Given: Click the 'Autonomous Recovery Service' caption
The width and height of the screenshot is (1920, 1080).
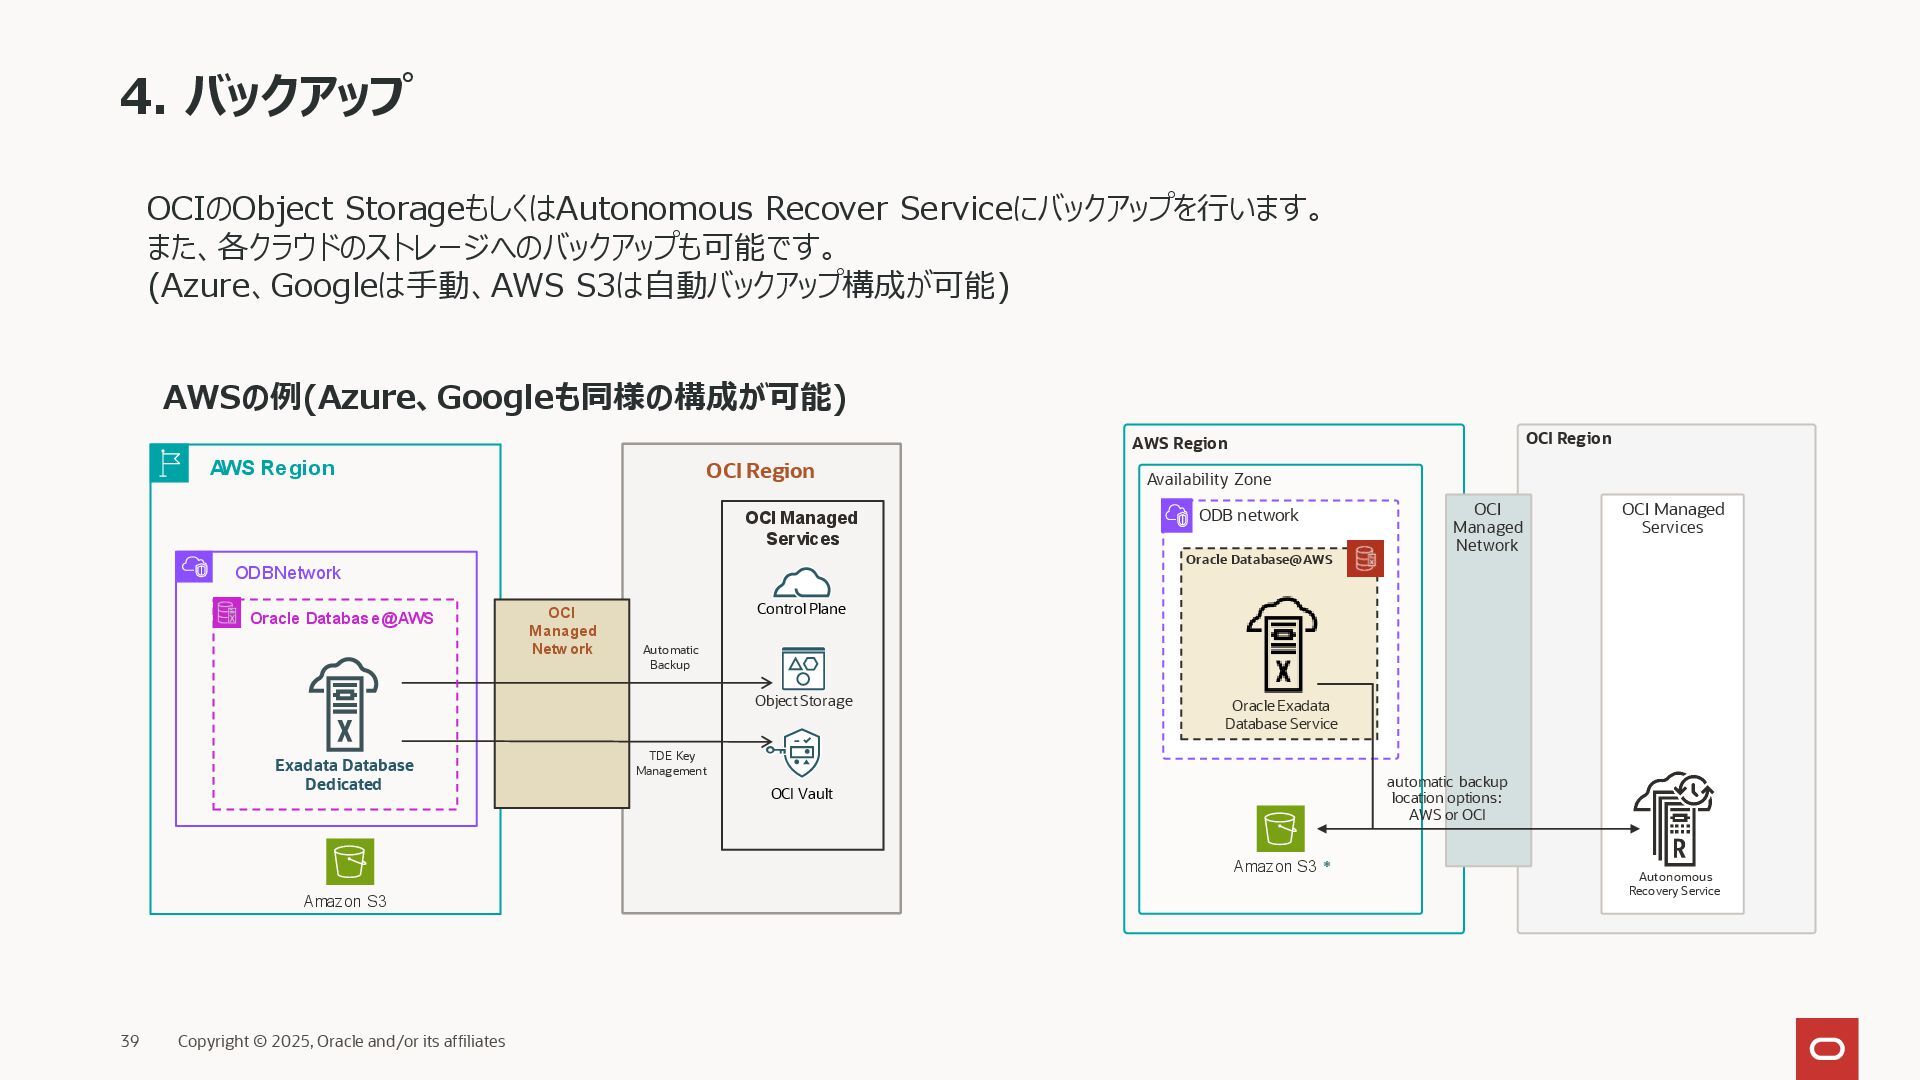Looking at the screenshot, I should (1675, 884).
